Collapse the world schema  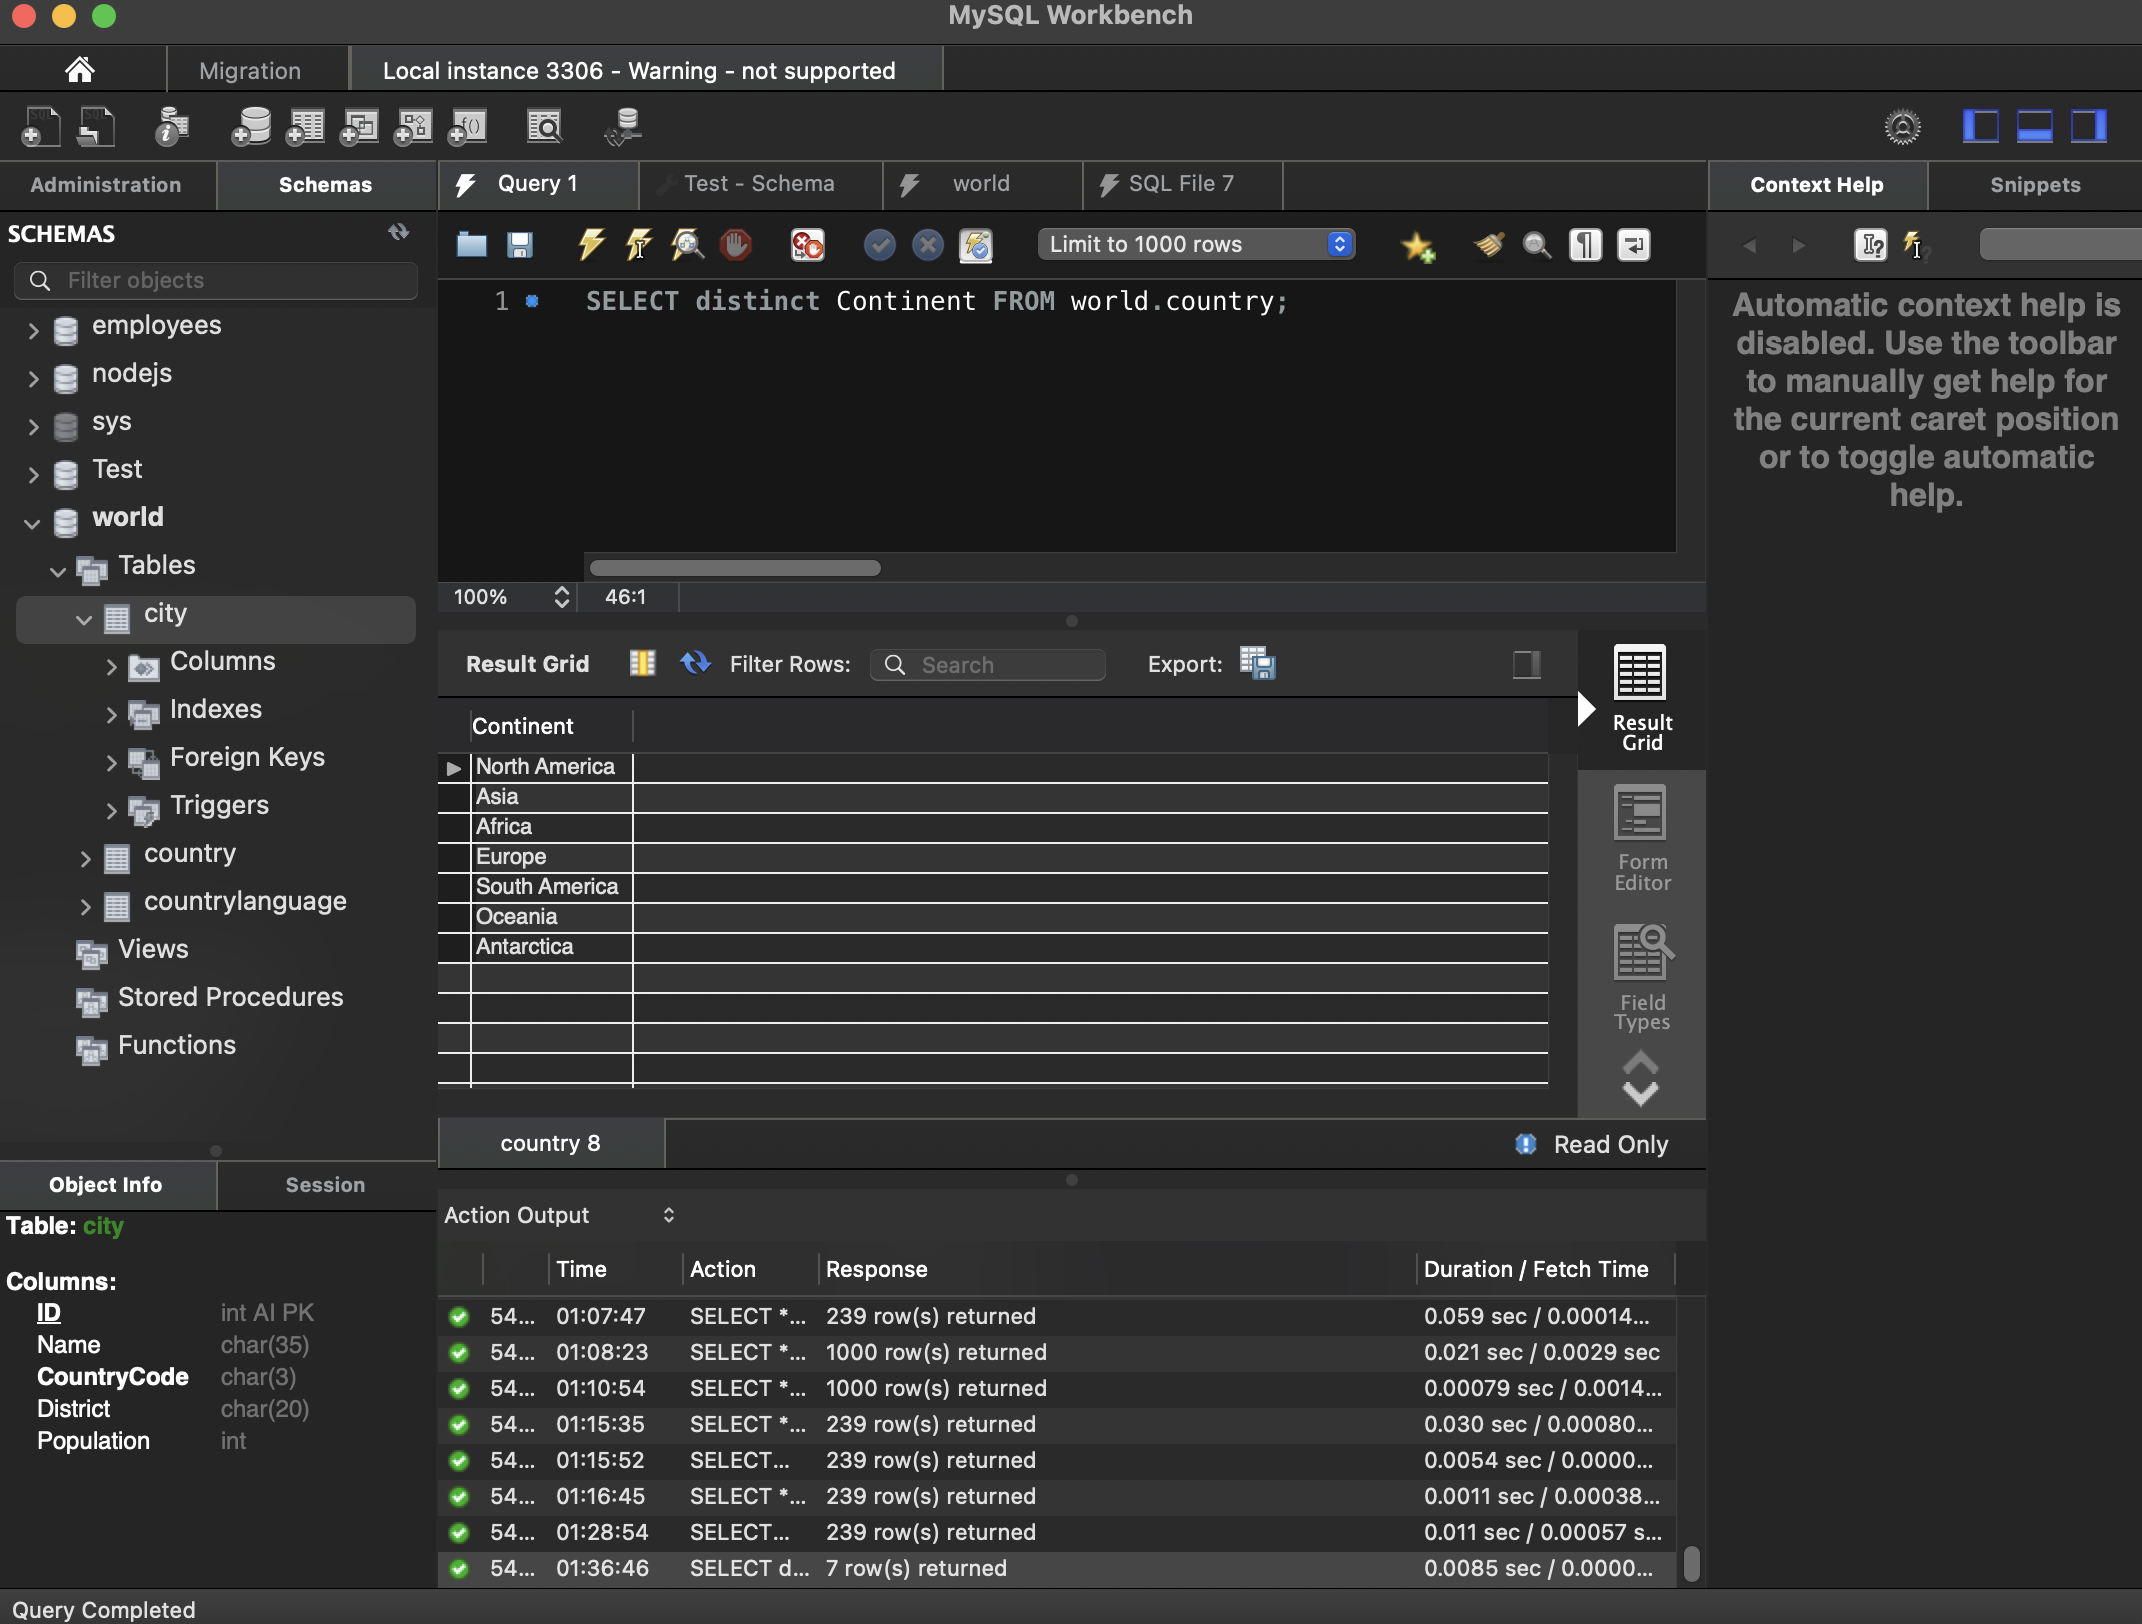click(x=33, y=523)
